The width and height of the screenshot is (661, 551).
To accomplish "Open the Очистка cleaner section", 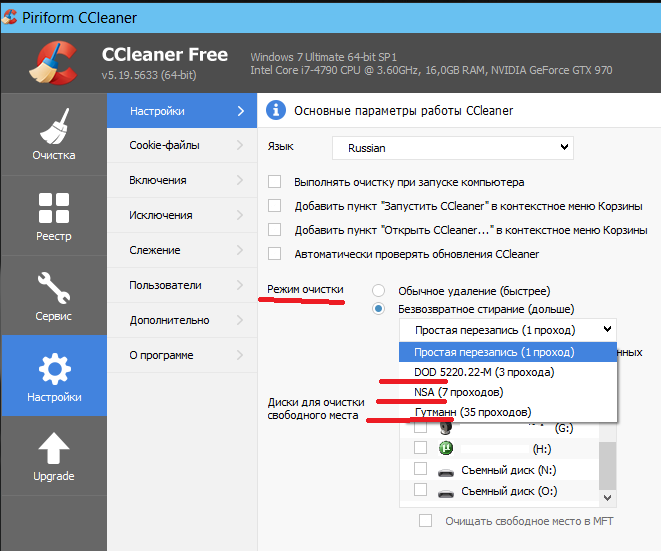I will (54, 134).
